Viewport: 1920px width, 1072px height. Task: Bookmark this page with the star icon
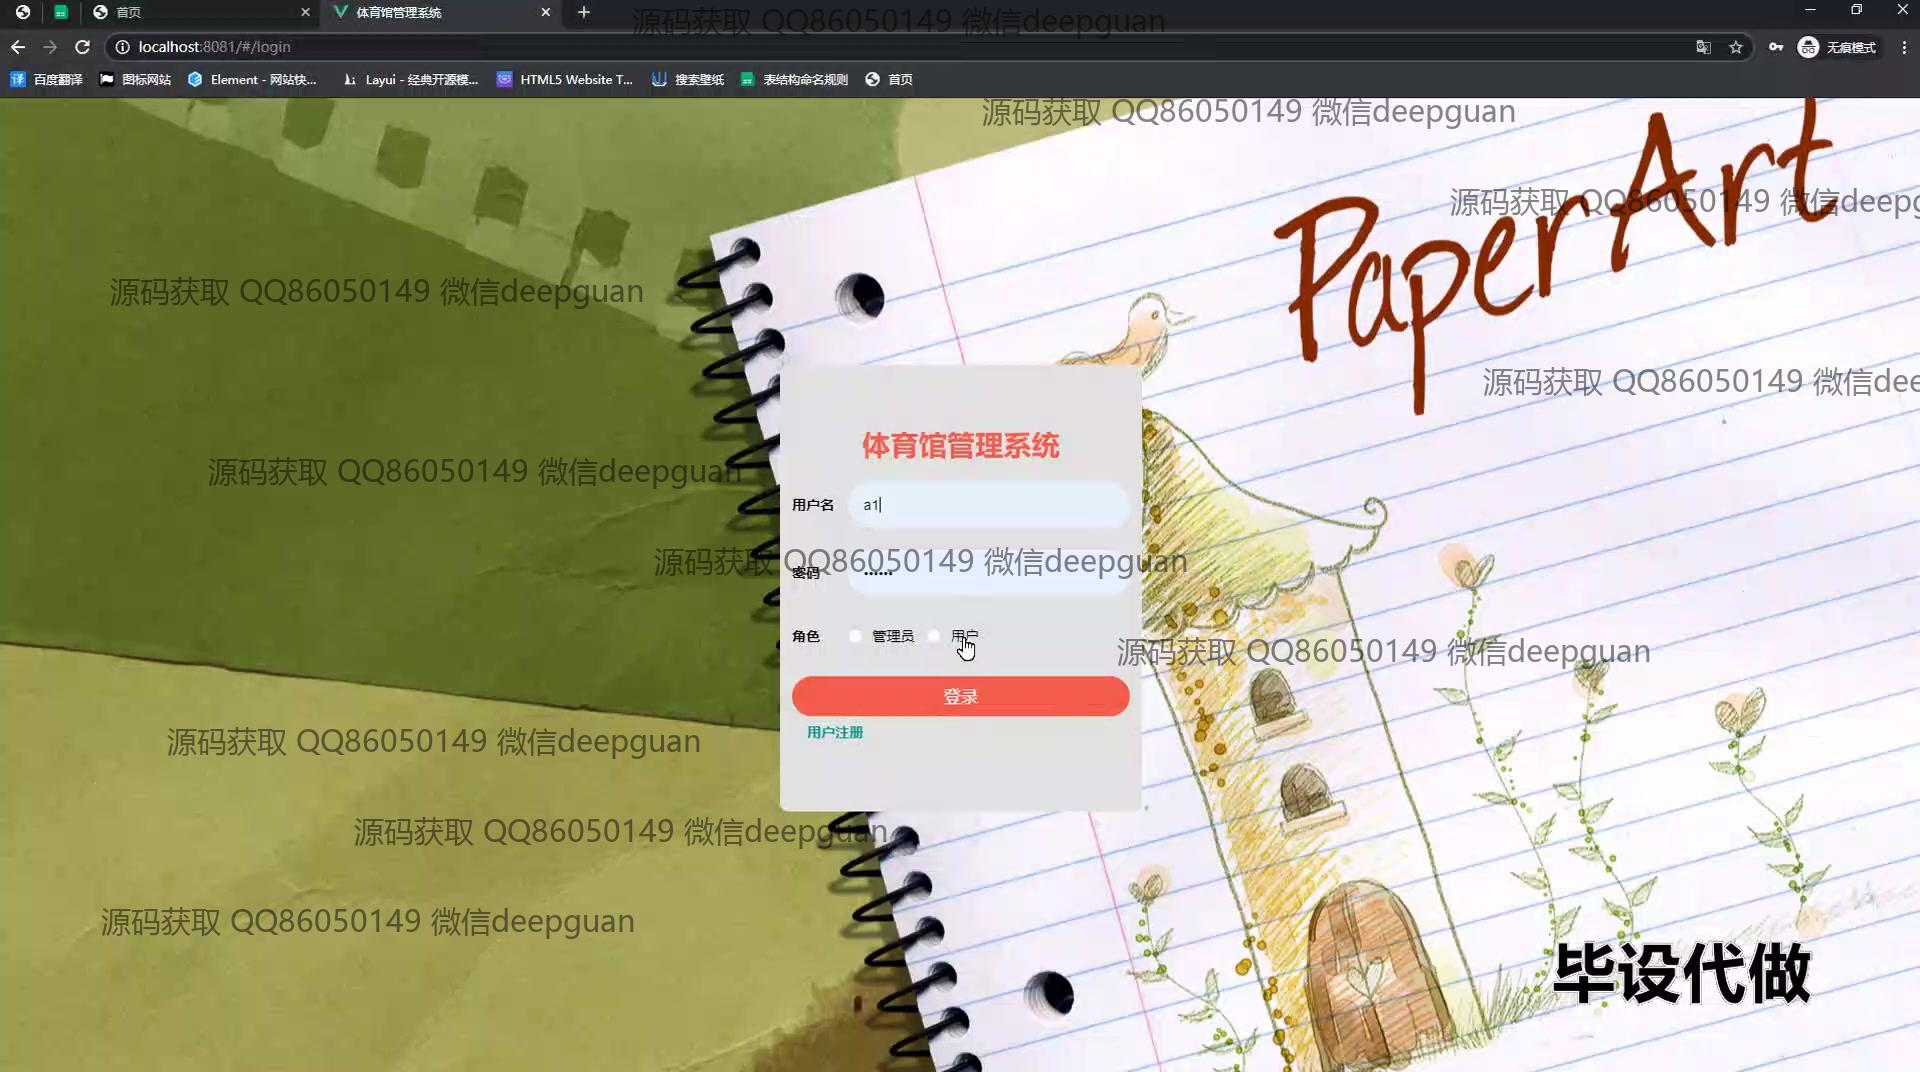coord(1736,47)
